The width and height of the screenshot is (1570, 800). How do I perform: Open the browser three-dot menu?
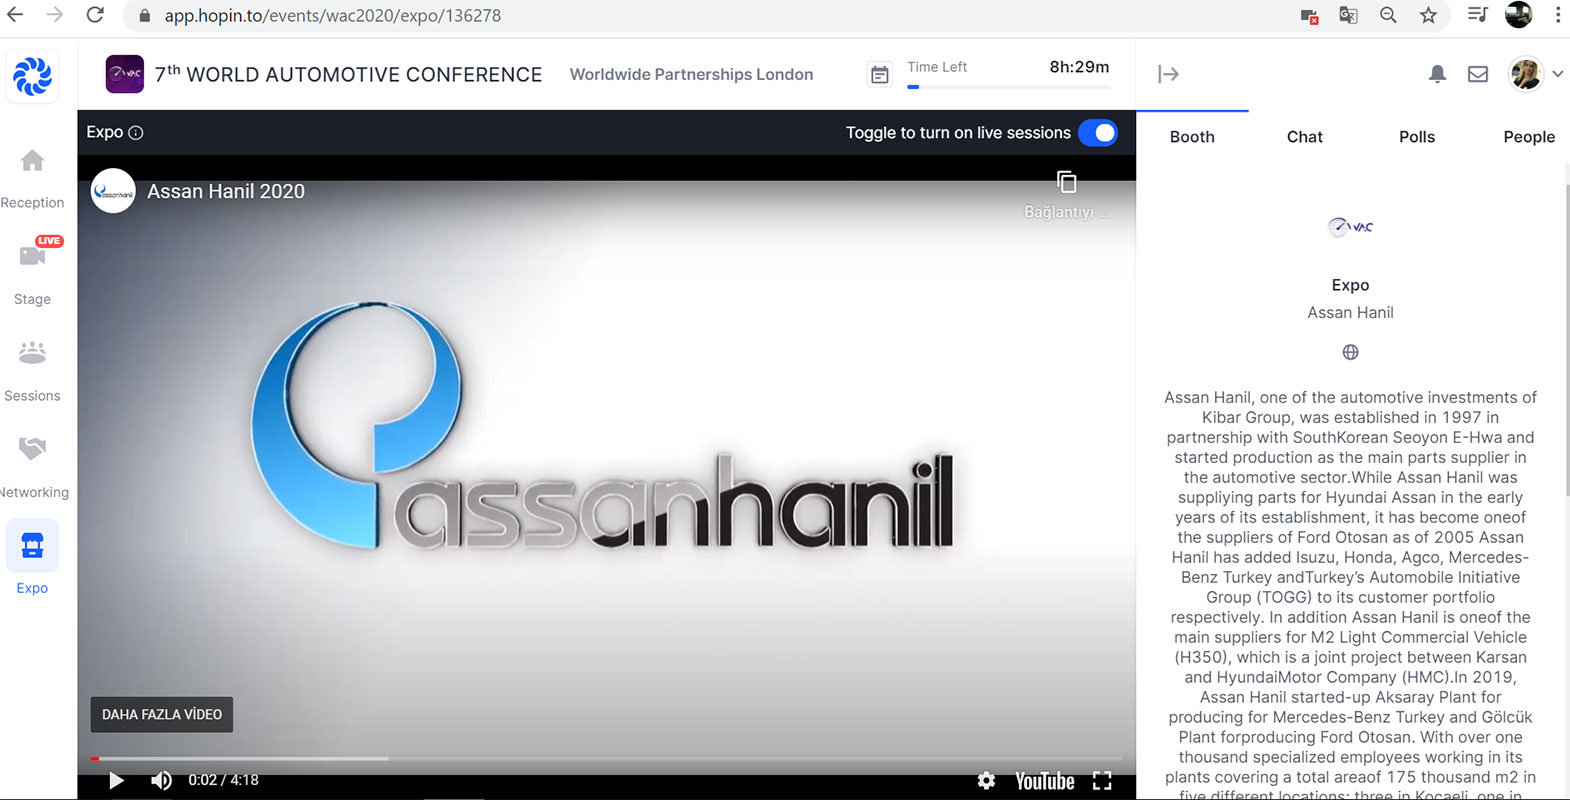point(1557,15)
